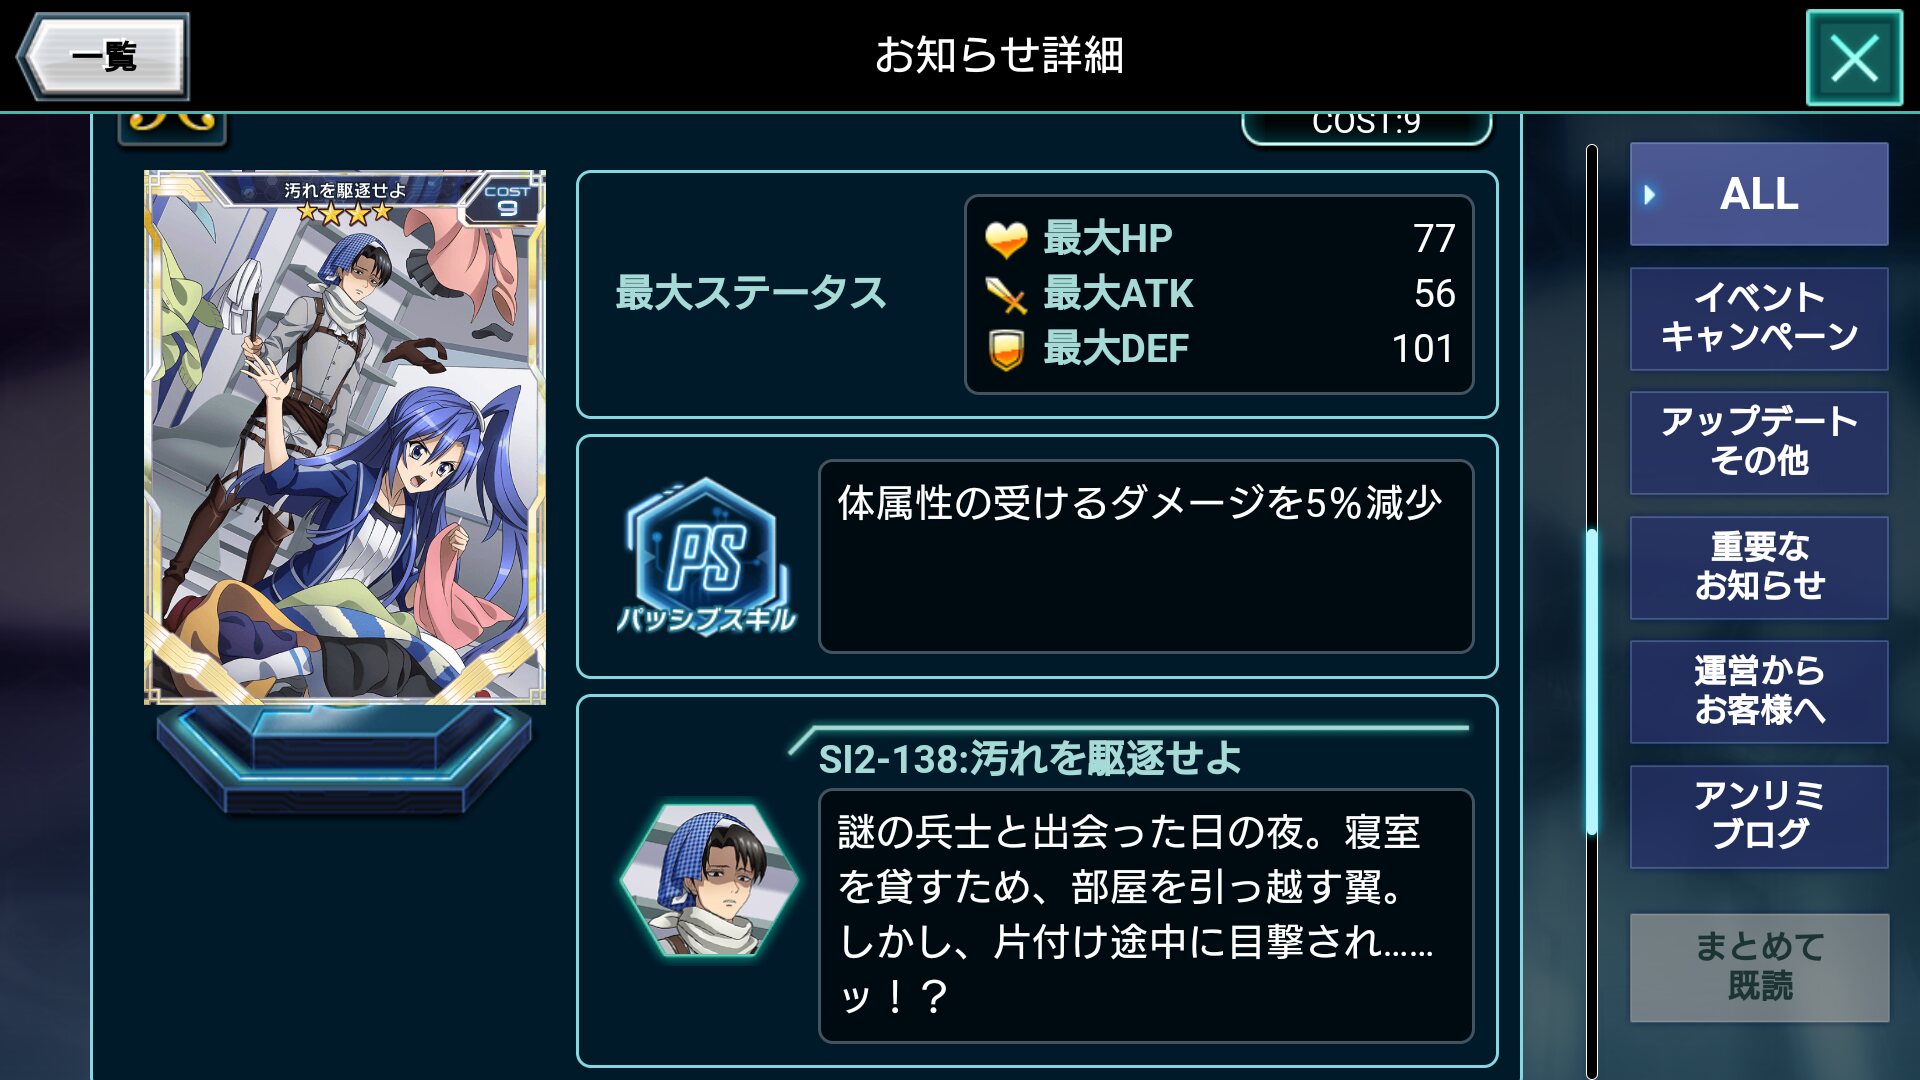Select the ALL notices tab
The image size is (1920, 1080).
tap(1759, 194)
